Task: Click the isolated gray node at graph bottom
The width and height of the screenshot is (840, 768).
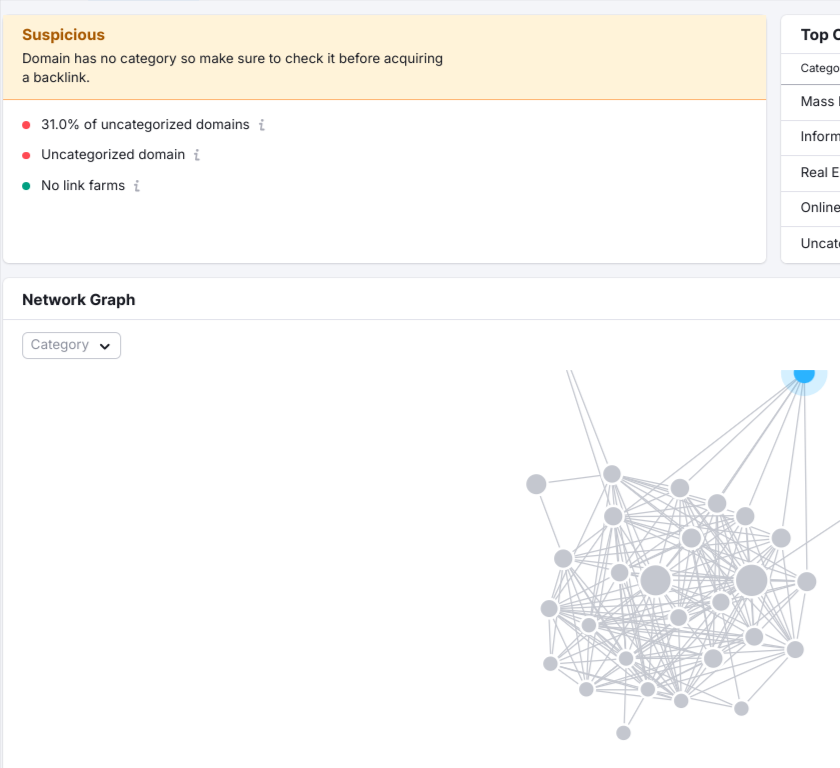Action: click(x=623, y=733)
